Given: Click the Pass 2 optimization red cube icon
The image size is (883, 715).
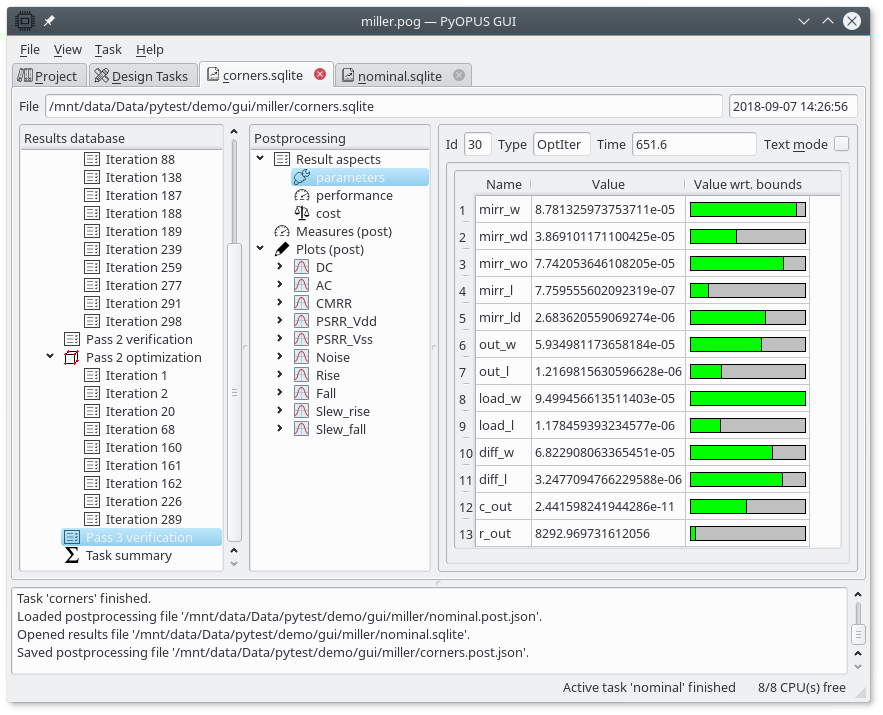Looking at the screenshot, I should pyautogui.click(x=72, y=358).
